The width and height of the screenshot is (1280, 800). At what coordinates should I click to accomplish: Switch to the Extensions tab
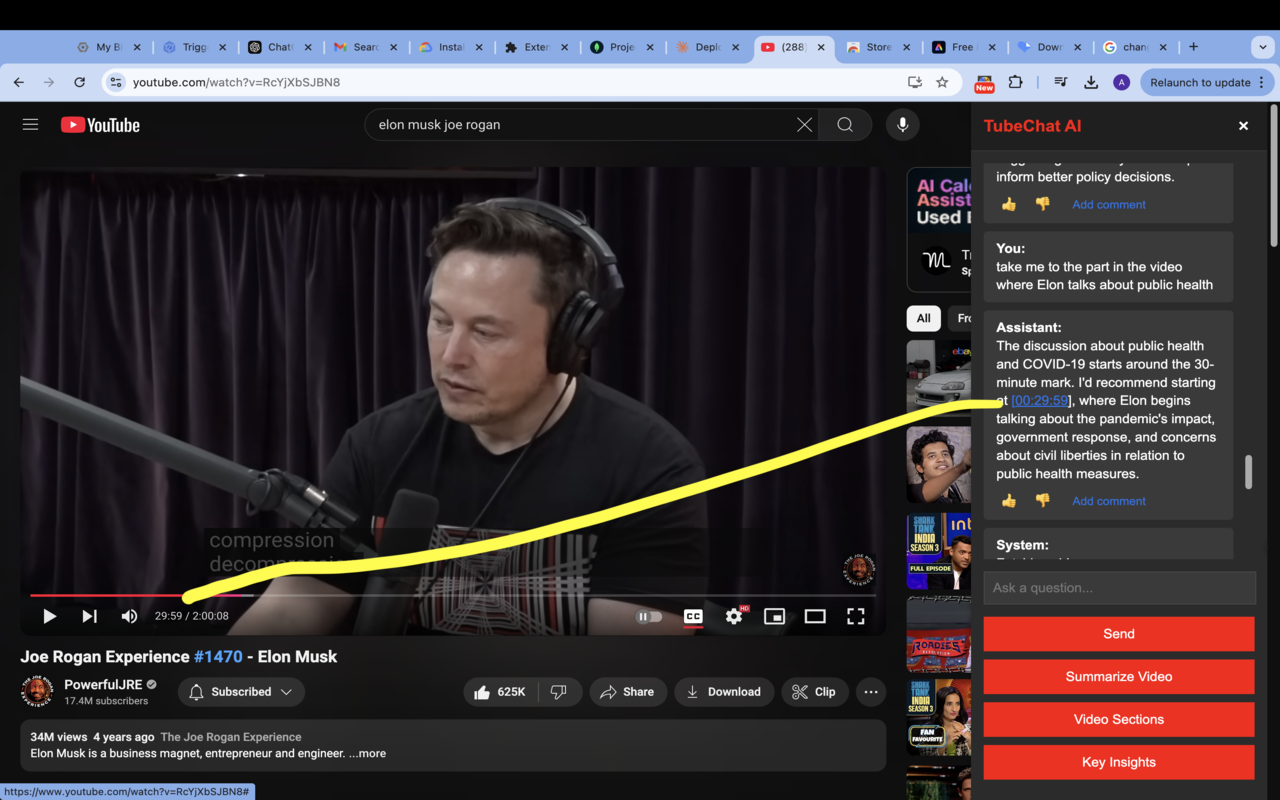537,47
